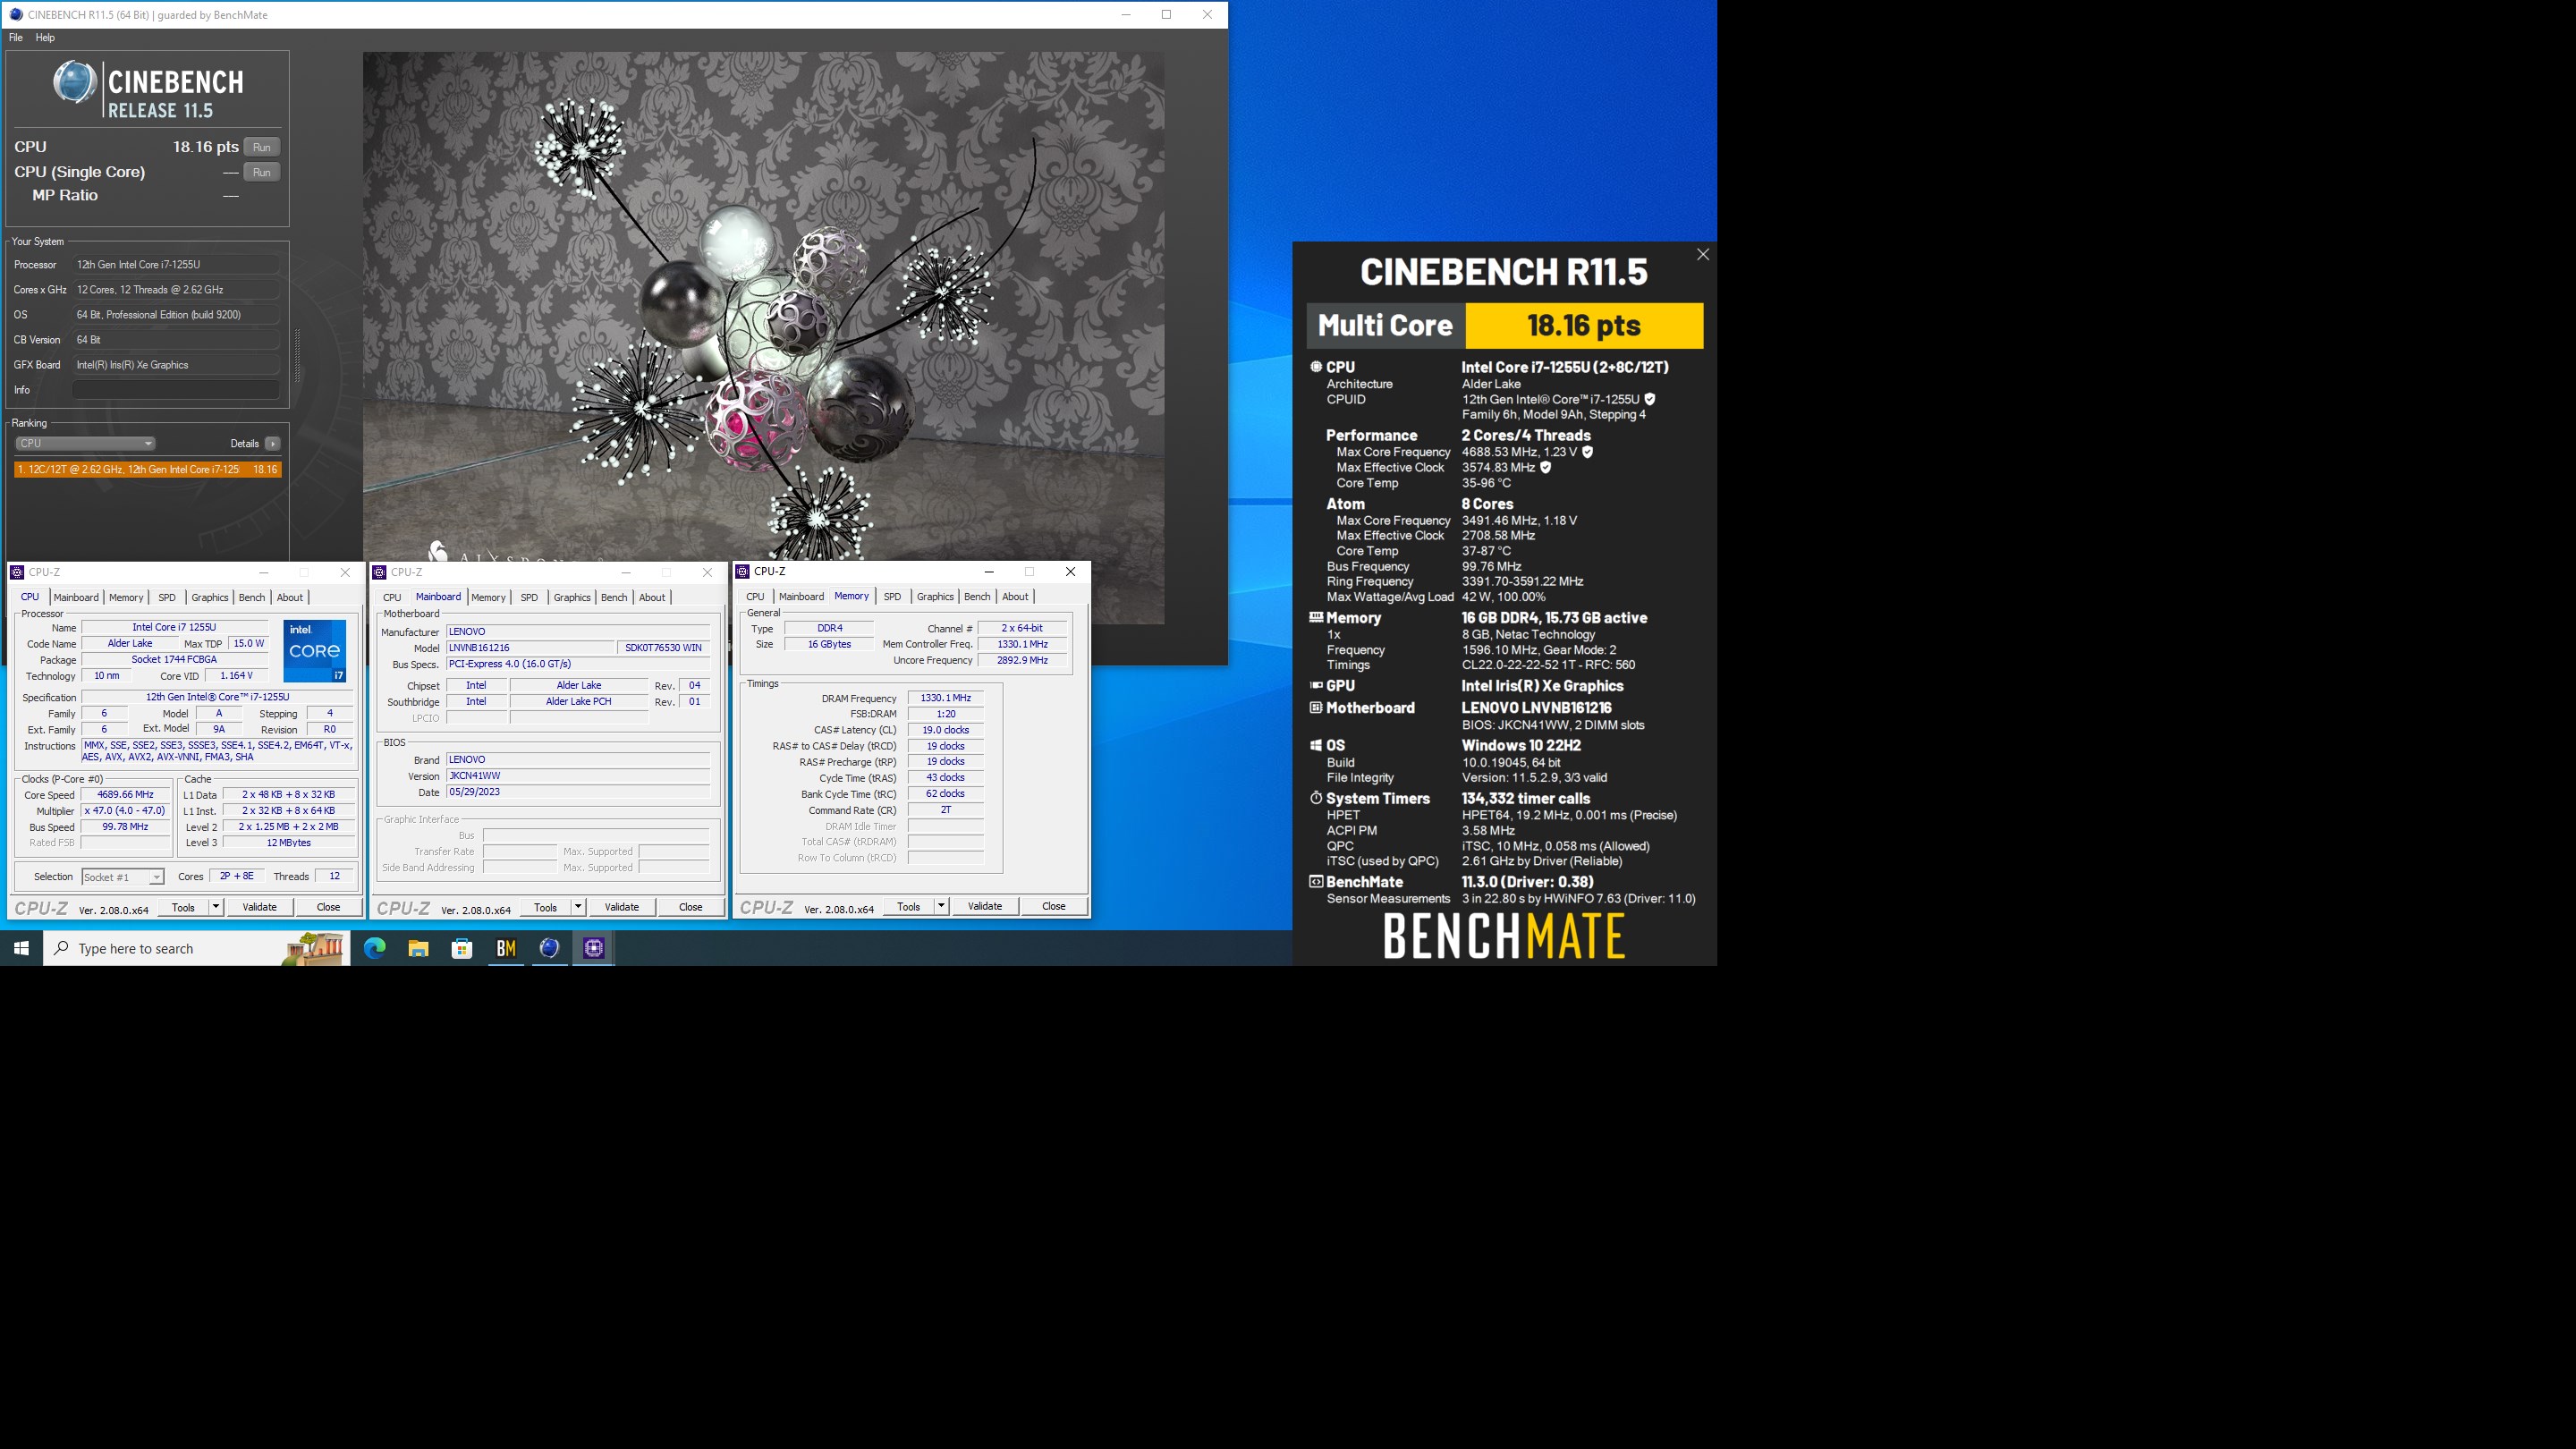Image resolution: width=2576 pixels, height=1449 pixels.
Task: Click the CPUID verified shield icon
Action: click(x=1650, y=399)
